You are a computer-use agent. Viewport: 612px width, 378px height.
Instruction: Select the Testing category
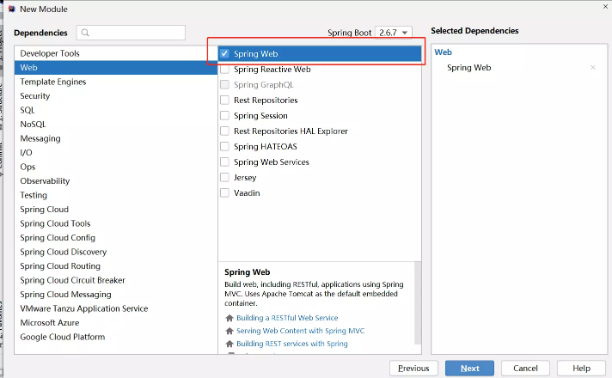point(116,195)
